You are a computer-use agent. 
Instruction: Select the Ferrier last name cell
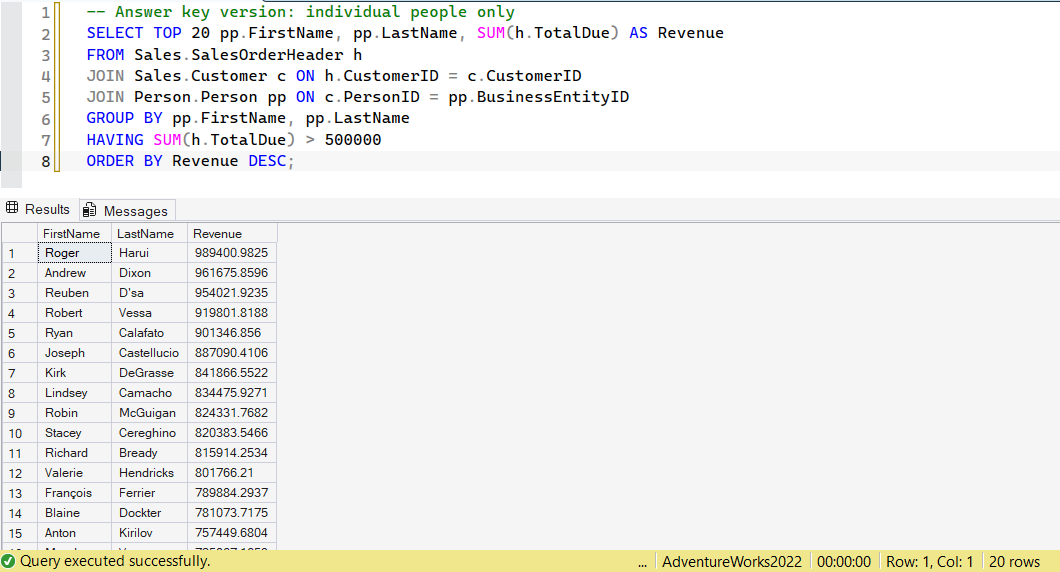click(149, 493)
